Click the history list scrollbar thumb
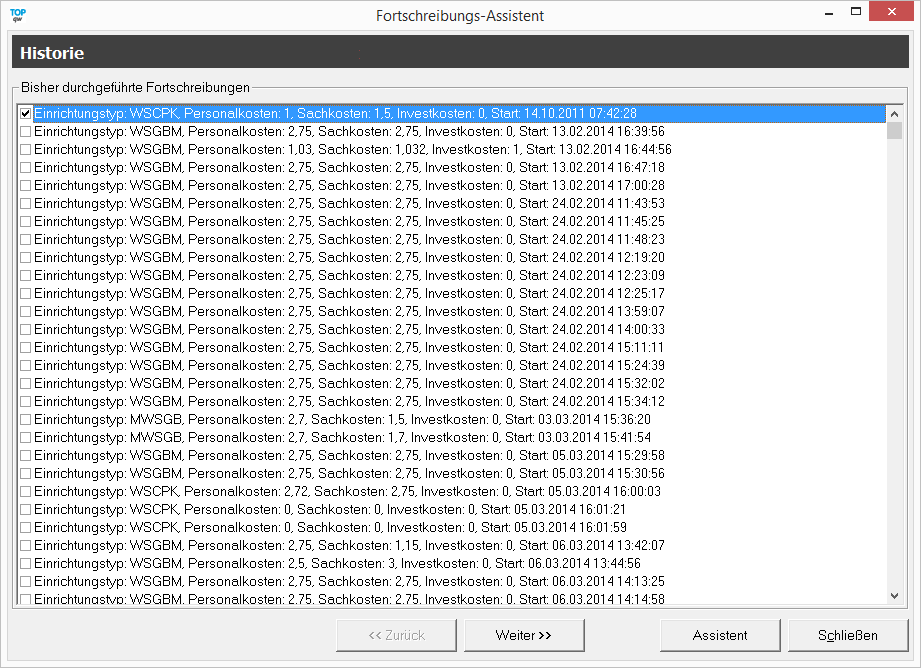Viewport: 921px width, 668px height. pos(894,130)
